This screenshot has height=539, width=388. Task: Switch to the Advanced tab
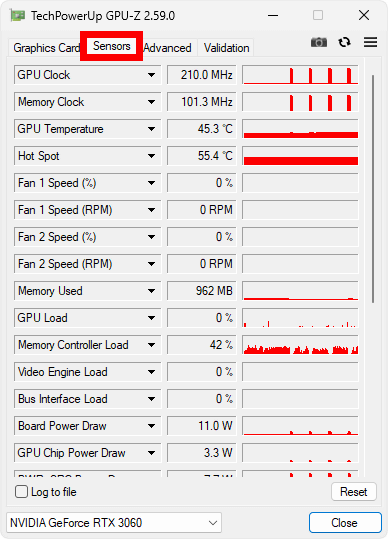click(x=167, y=48)
